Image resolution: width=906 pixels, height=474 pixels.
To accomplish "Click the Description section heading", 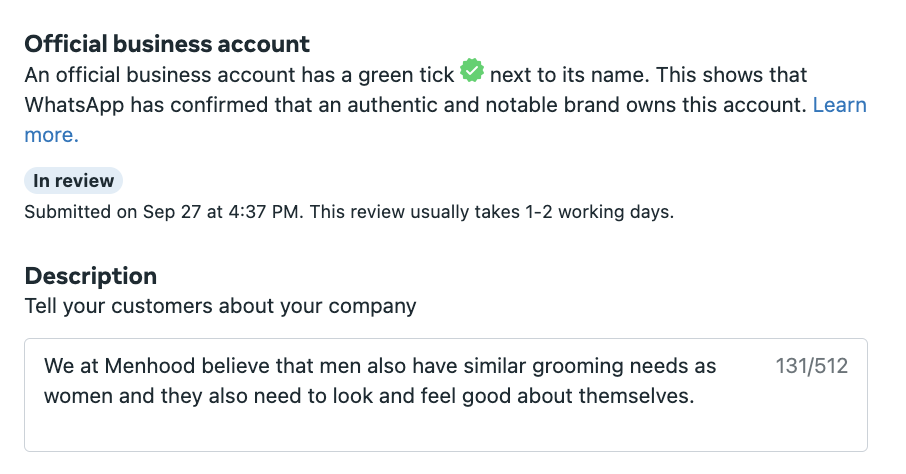I will [x=91, y=276].
